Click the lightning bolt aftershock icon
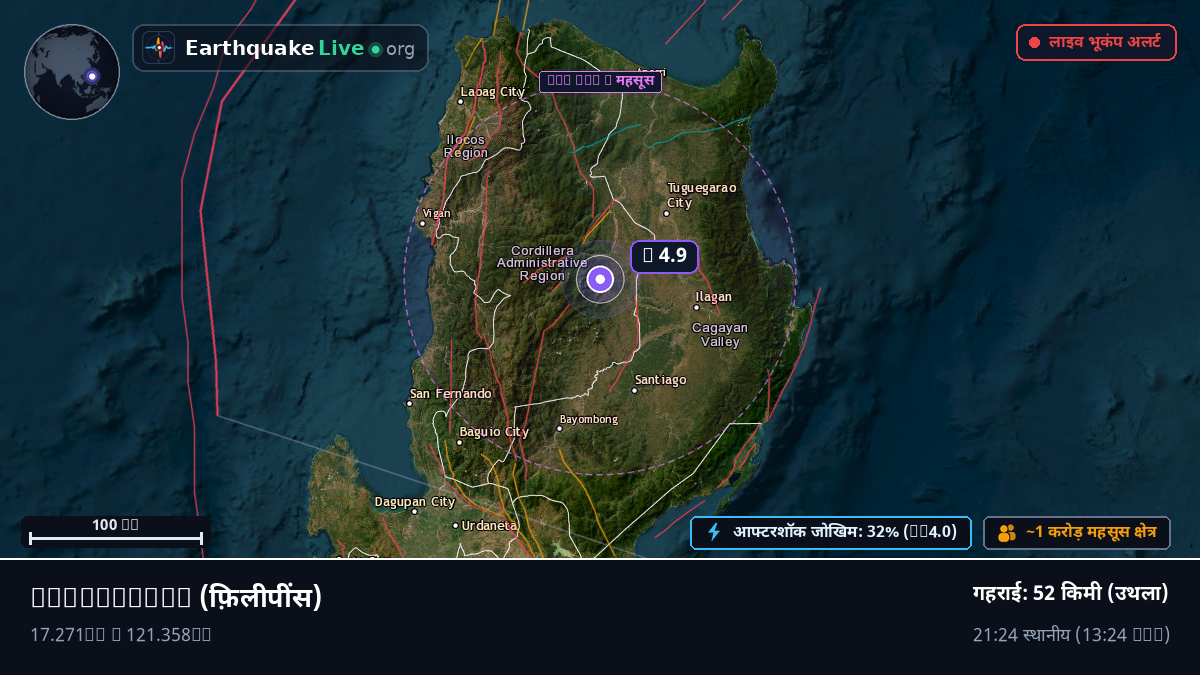1200x675 pixels. click(714, 532)
